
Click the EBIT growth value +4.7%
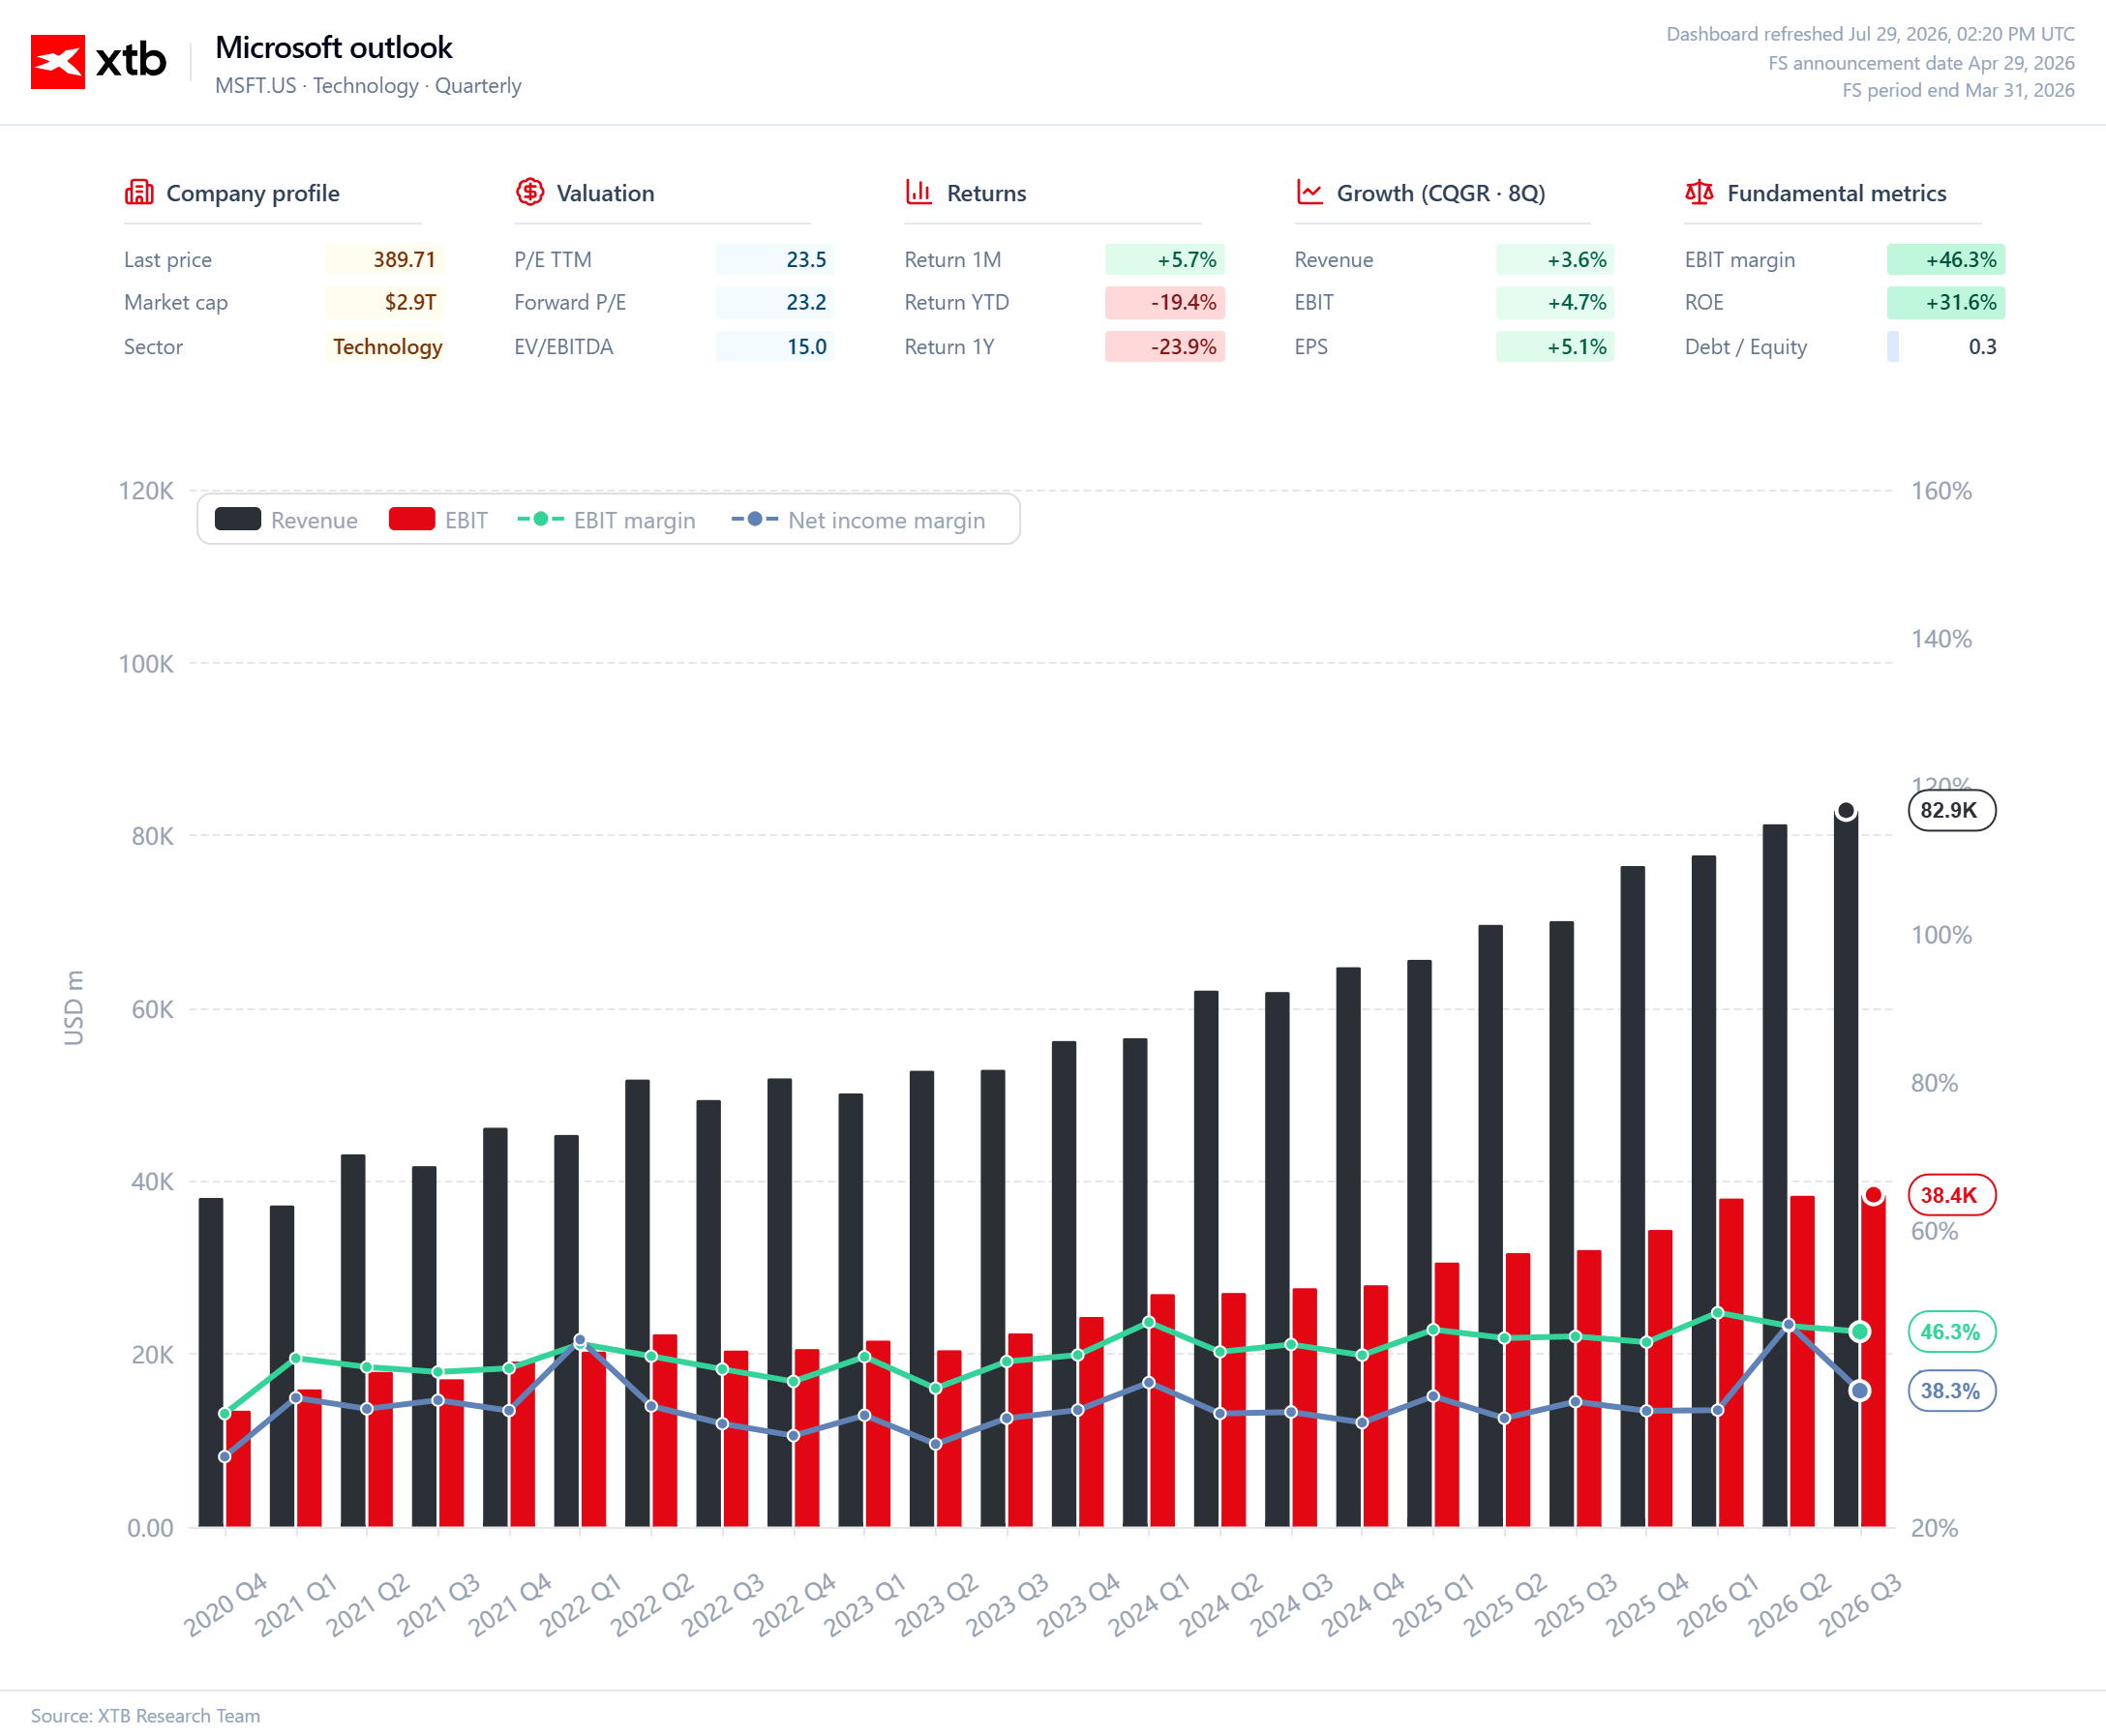[1555, 302]
